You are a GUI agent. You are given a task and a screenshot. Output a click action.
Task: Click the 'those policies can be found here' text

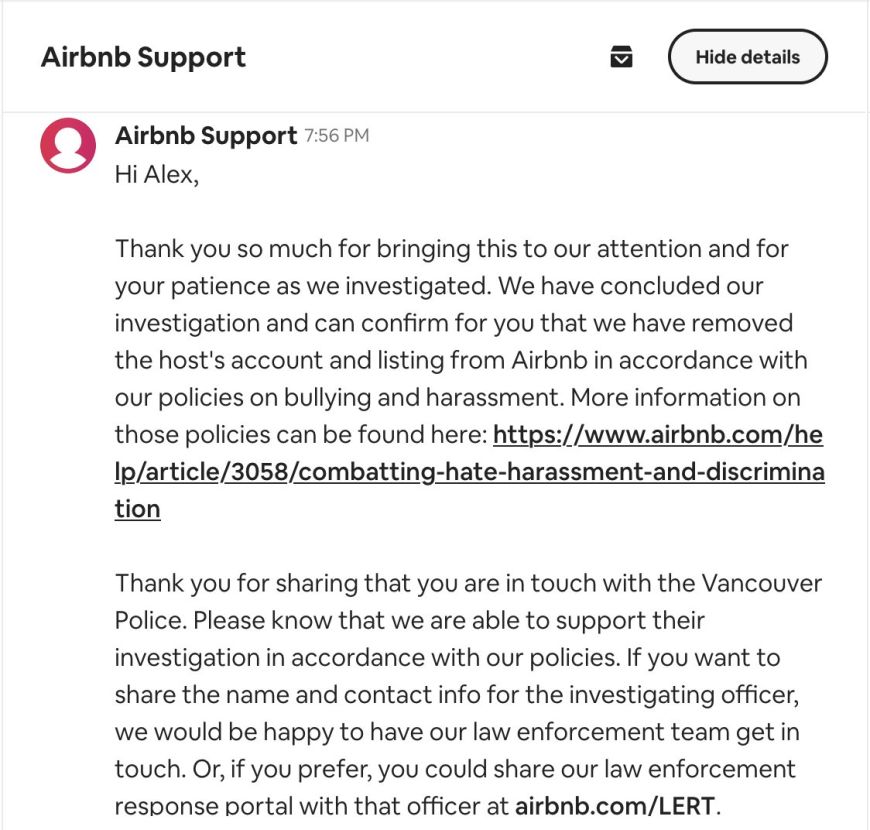pyautogui.click(x=301, y=435)
